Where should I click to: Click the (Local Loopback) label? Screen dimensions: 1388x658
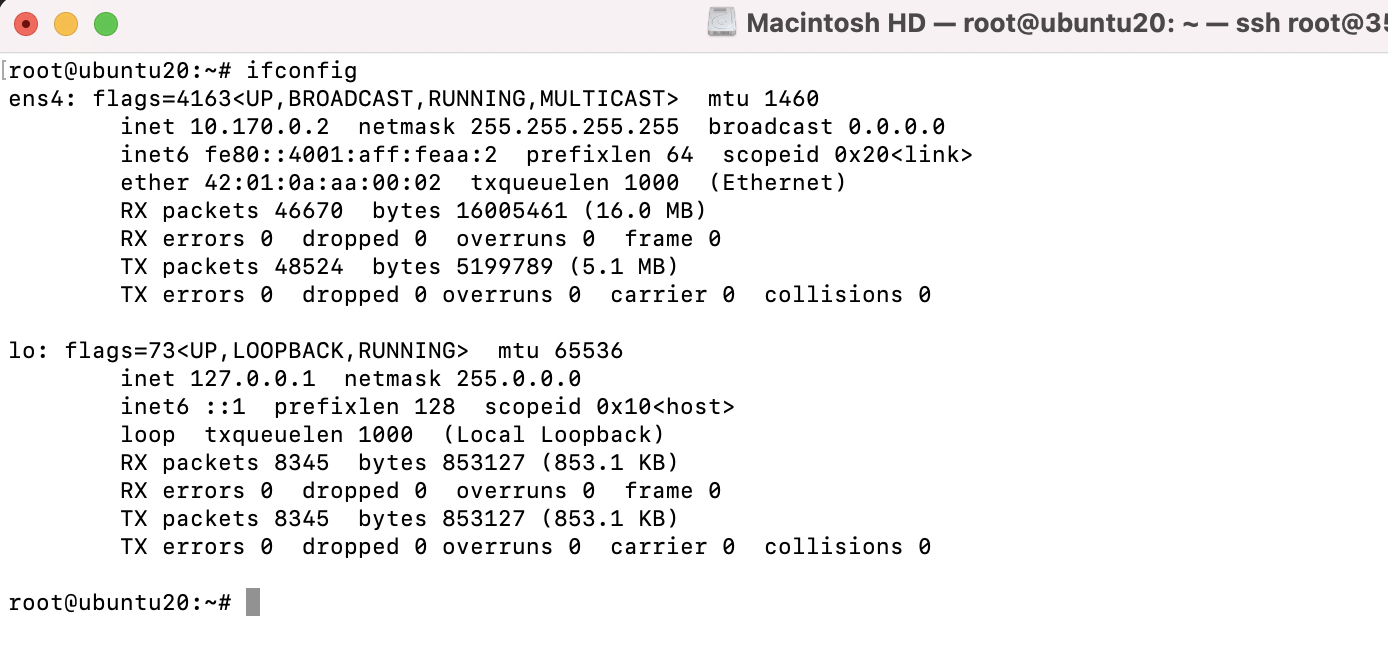[x=554, y=435]
